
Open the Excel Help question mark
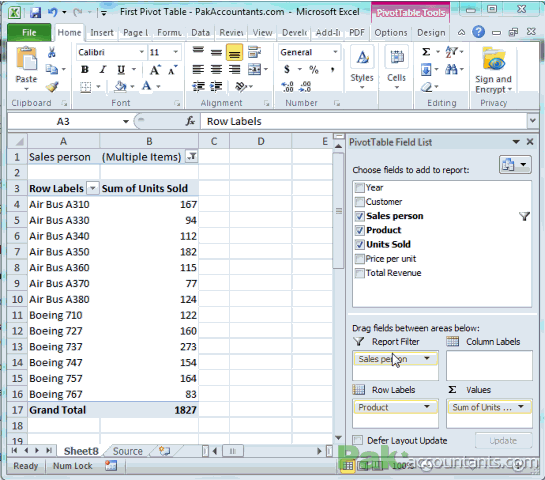pos(479,32)
